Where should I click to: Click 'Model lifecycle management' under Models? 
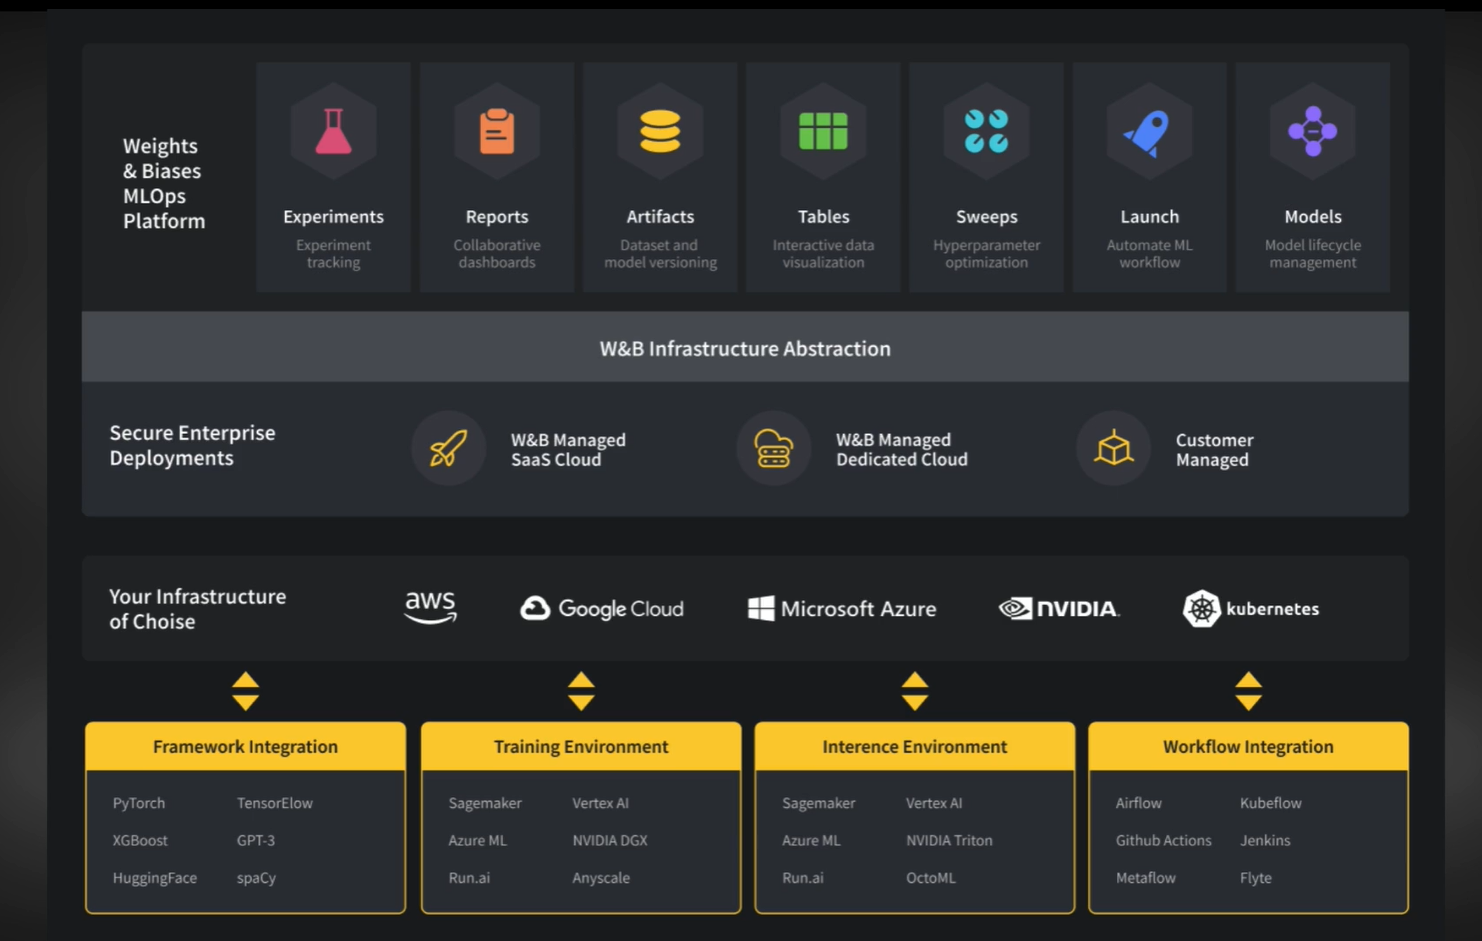[1313, 254]
